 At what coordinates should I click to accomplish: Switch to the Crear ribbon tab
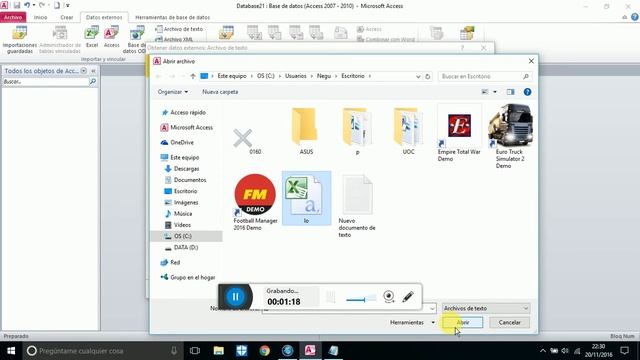pos(67,17)
